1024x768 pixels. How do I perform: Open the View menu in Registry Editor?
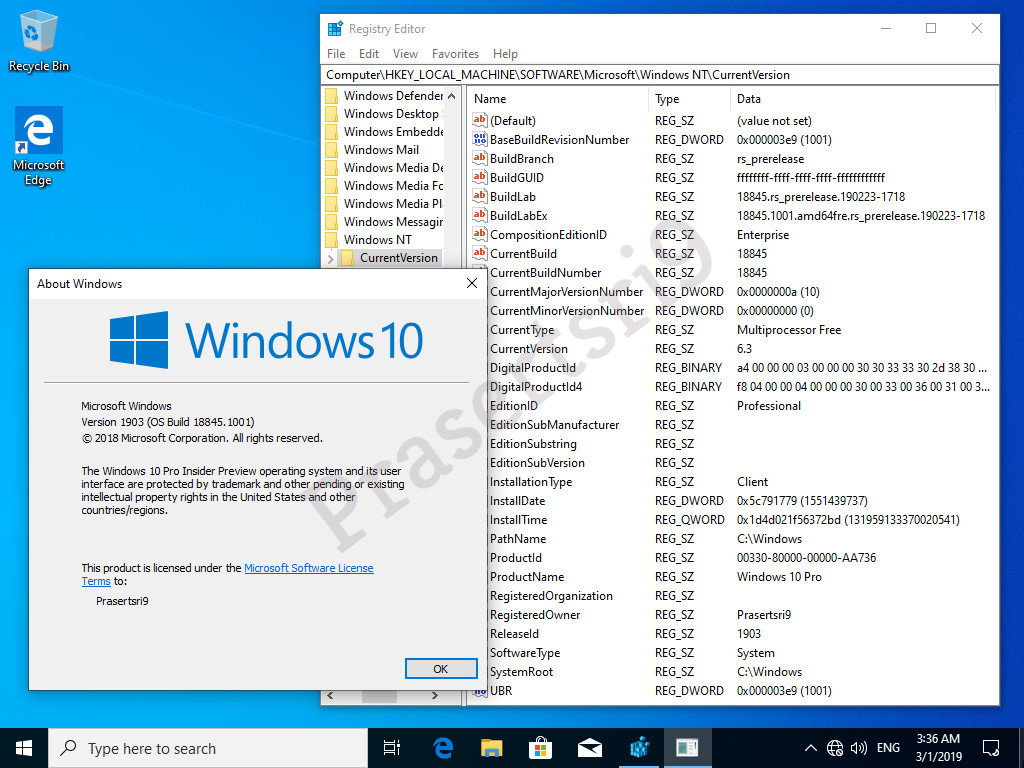(405, 54)
